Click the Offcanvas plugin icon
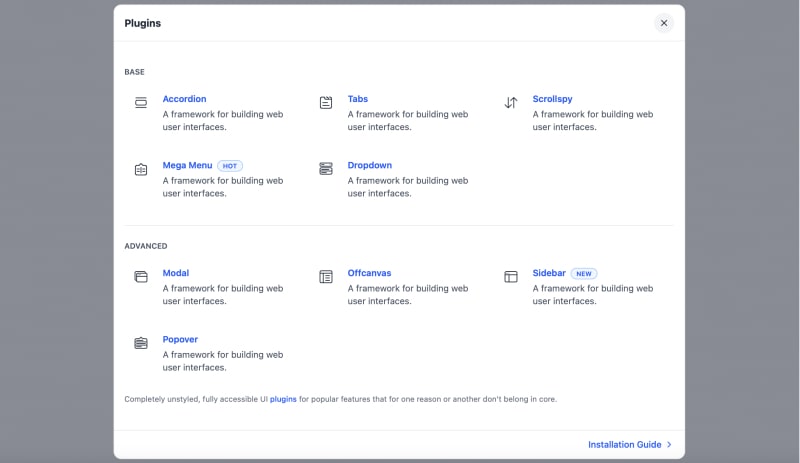This screenshot has width=800, height=463. (x=326, y=277)
